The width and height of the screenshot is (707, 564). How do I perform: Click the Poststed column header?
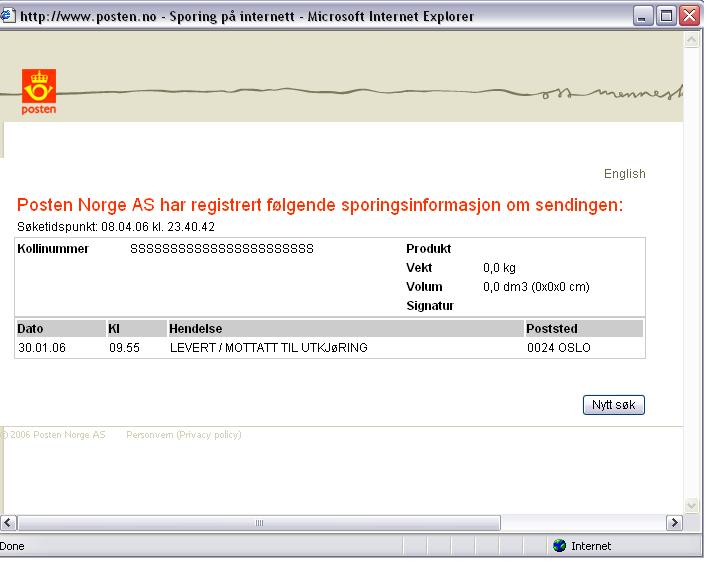(584, 329)
